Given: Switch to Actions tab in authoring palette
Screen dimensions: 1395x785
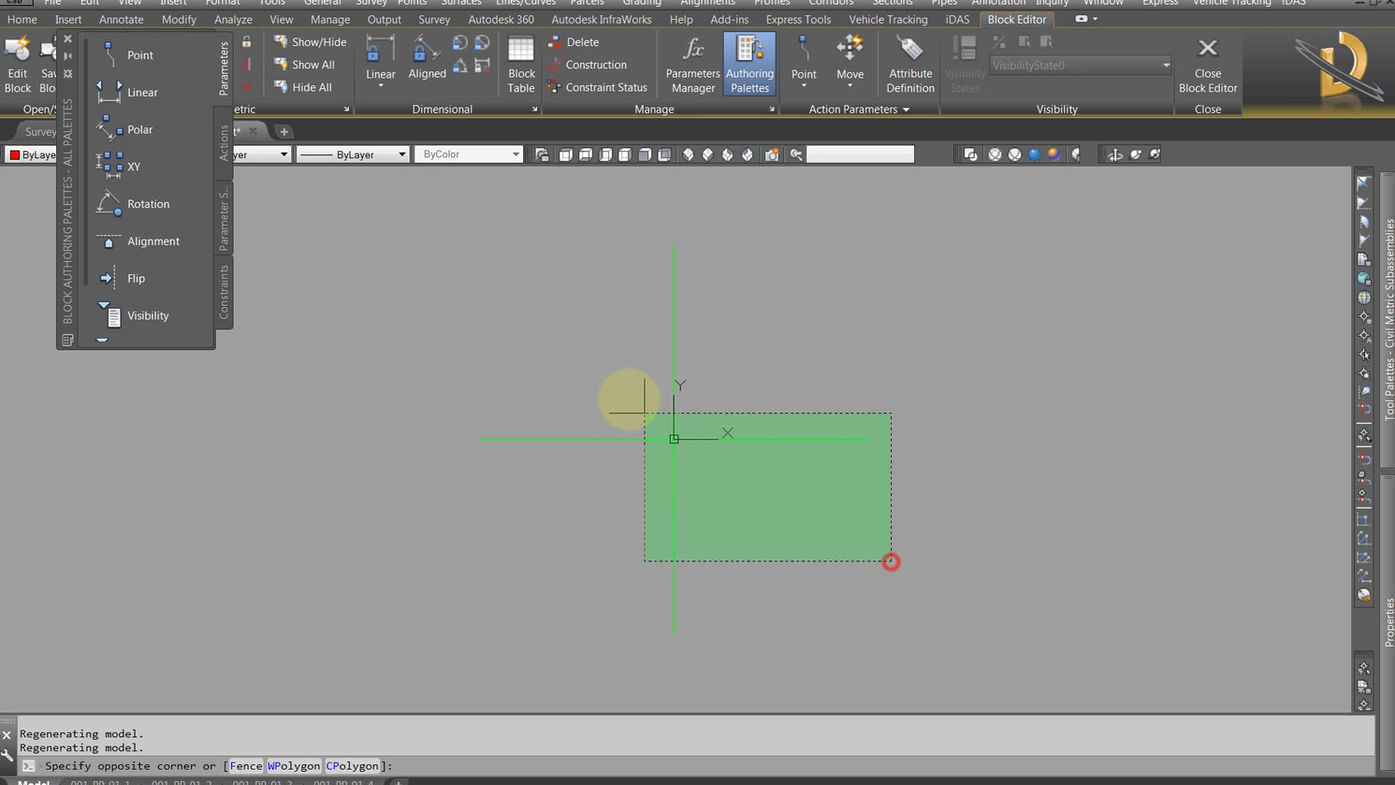Looking at the screenshot, I should [x=224, y=142].
